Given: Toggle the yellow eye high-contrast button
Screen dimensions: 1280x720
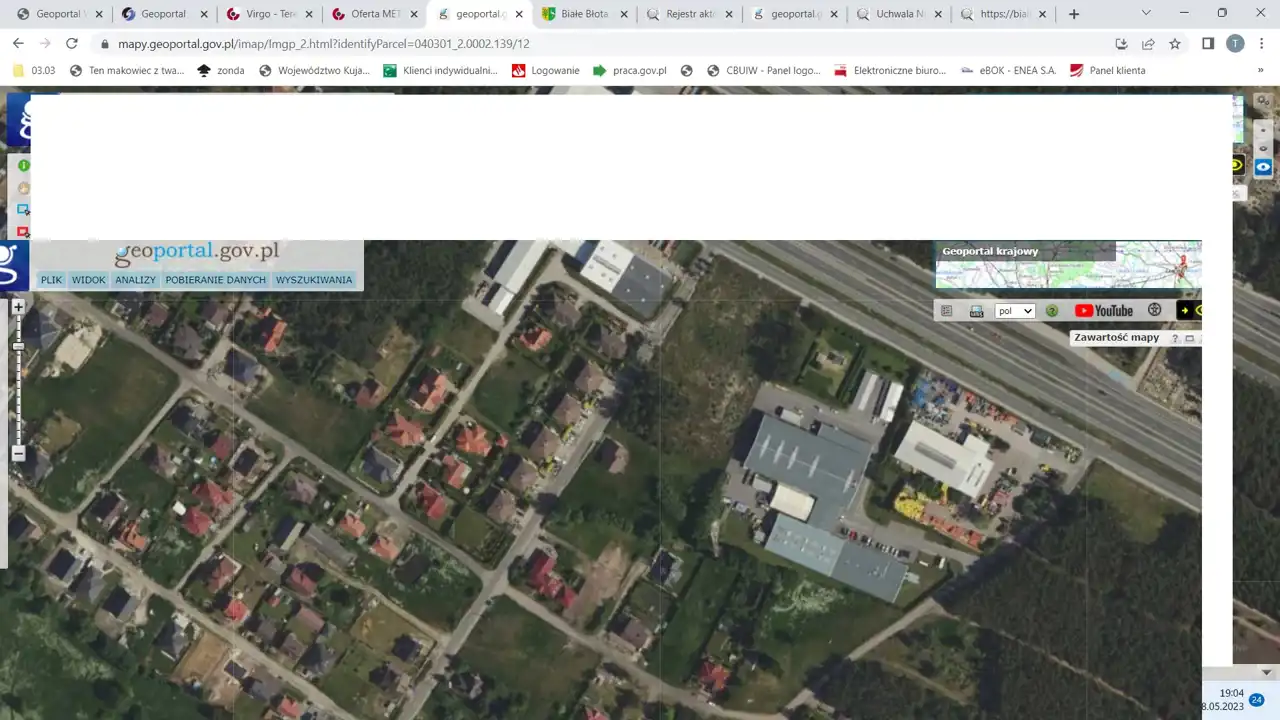Looking at the screenshot, I should [x=1237, y=165].
